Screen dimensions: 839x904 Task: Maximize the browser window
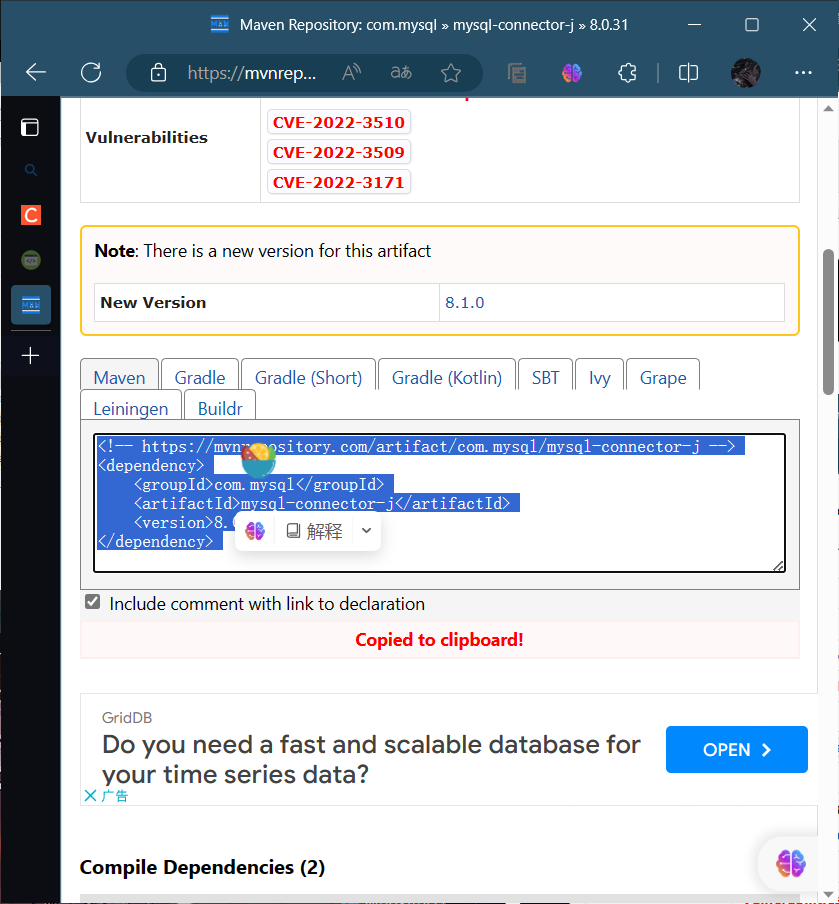point(752,25)
